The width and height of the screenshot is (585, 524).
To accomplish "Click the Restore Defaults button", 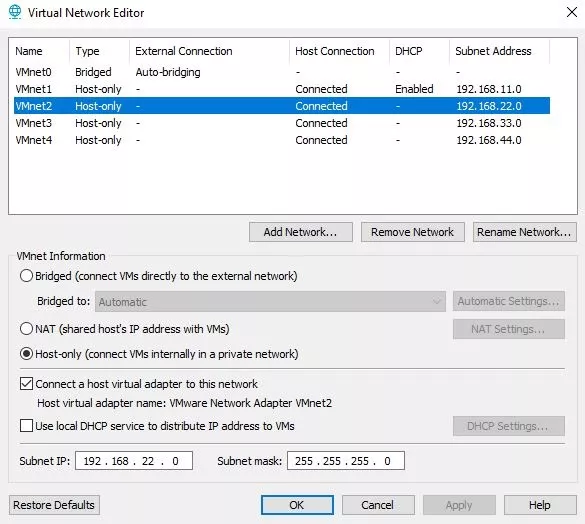I will [x=54, y=505].
